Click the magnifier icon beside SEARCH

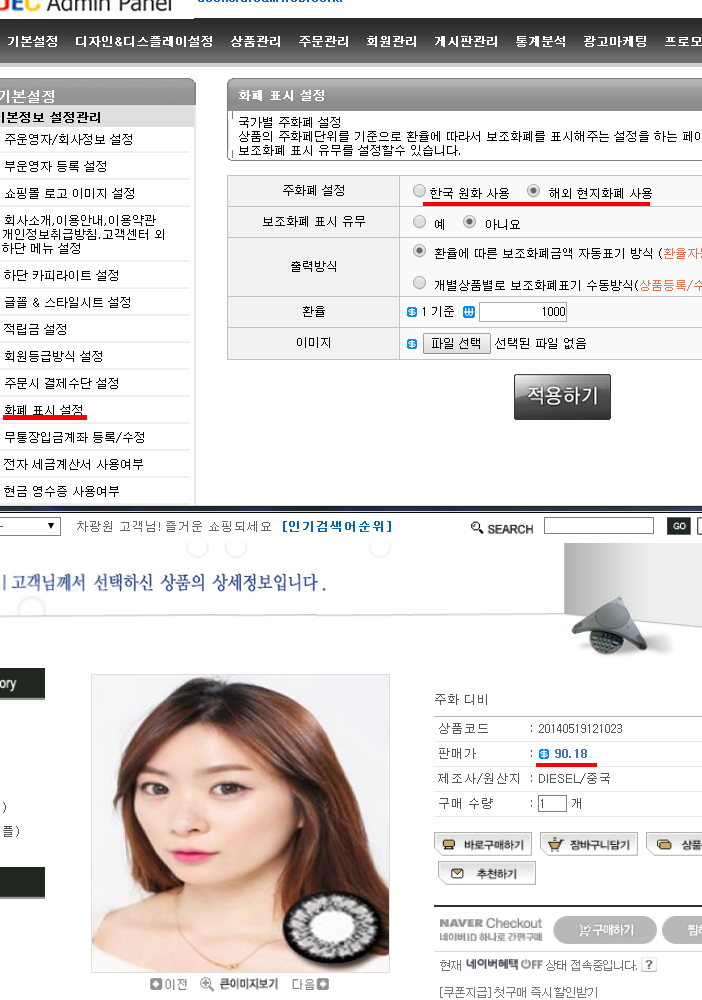(x=476, y=527)
